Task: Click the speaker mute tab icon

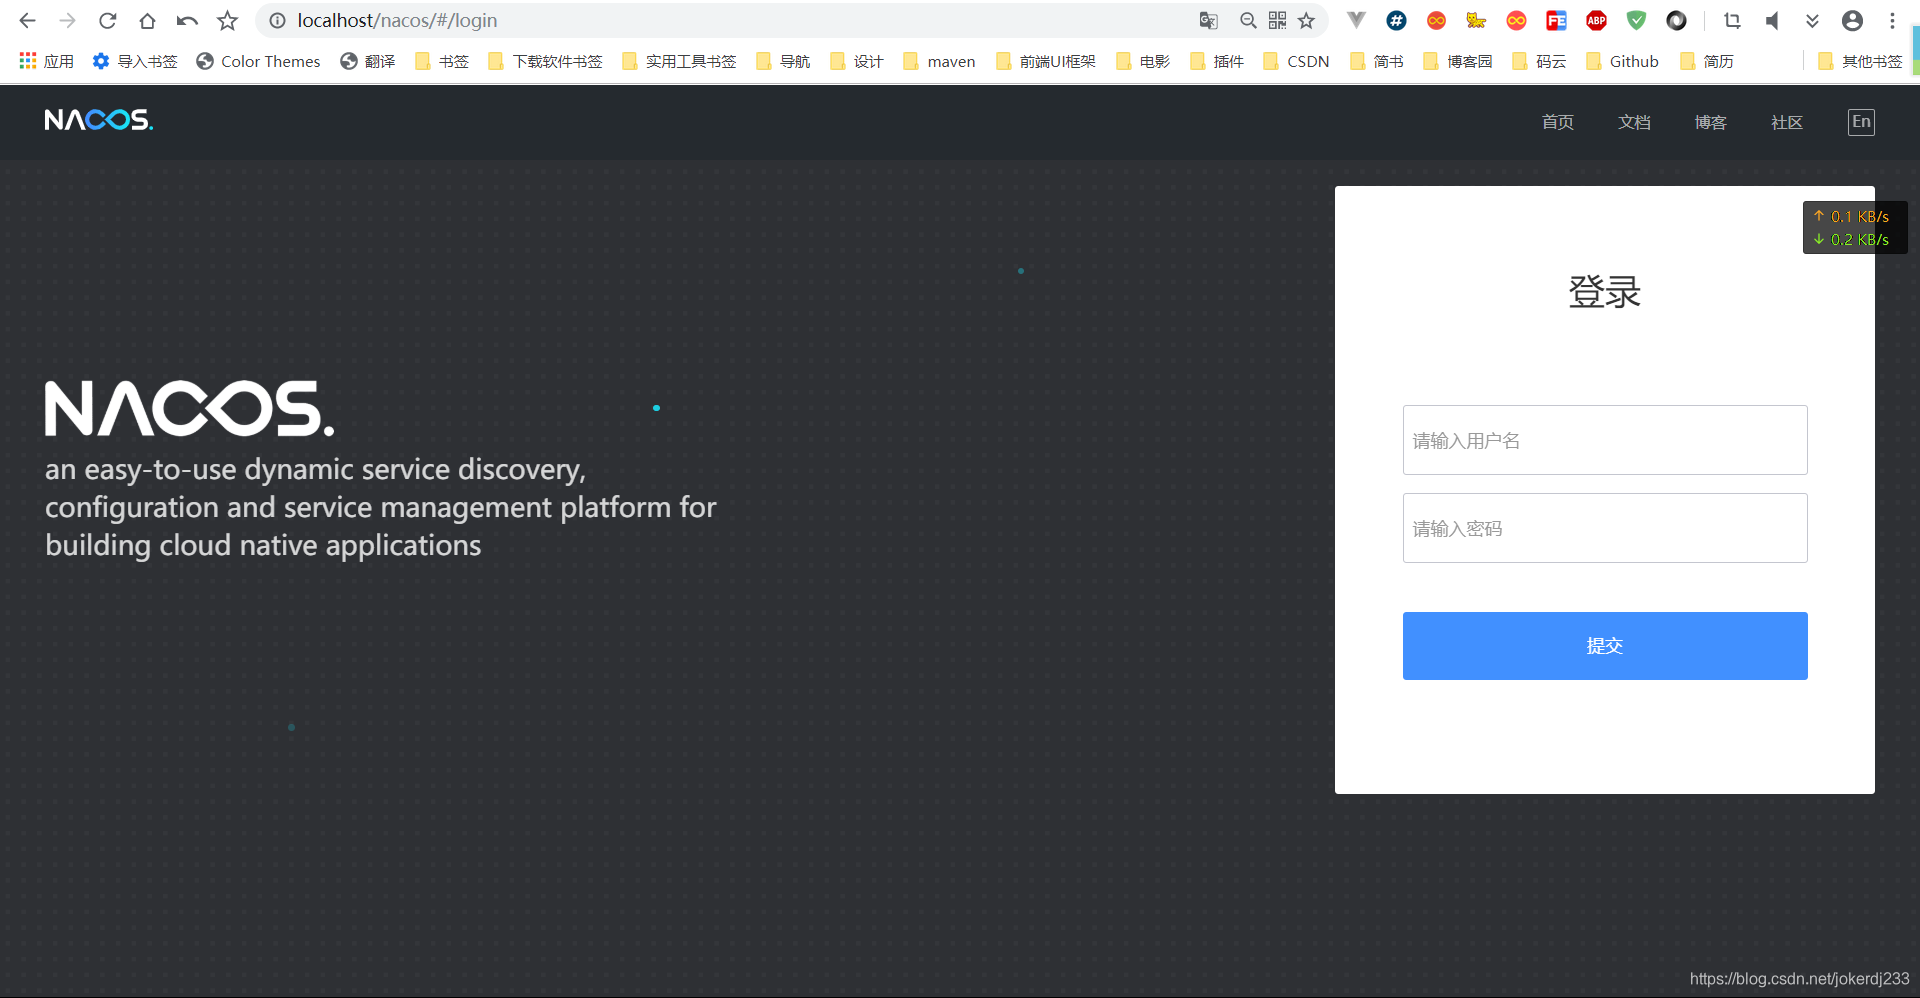Action: pyautogui.click(x=1772, y=20)
